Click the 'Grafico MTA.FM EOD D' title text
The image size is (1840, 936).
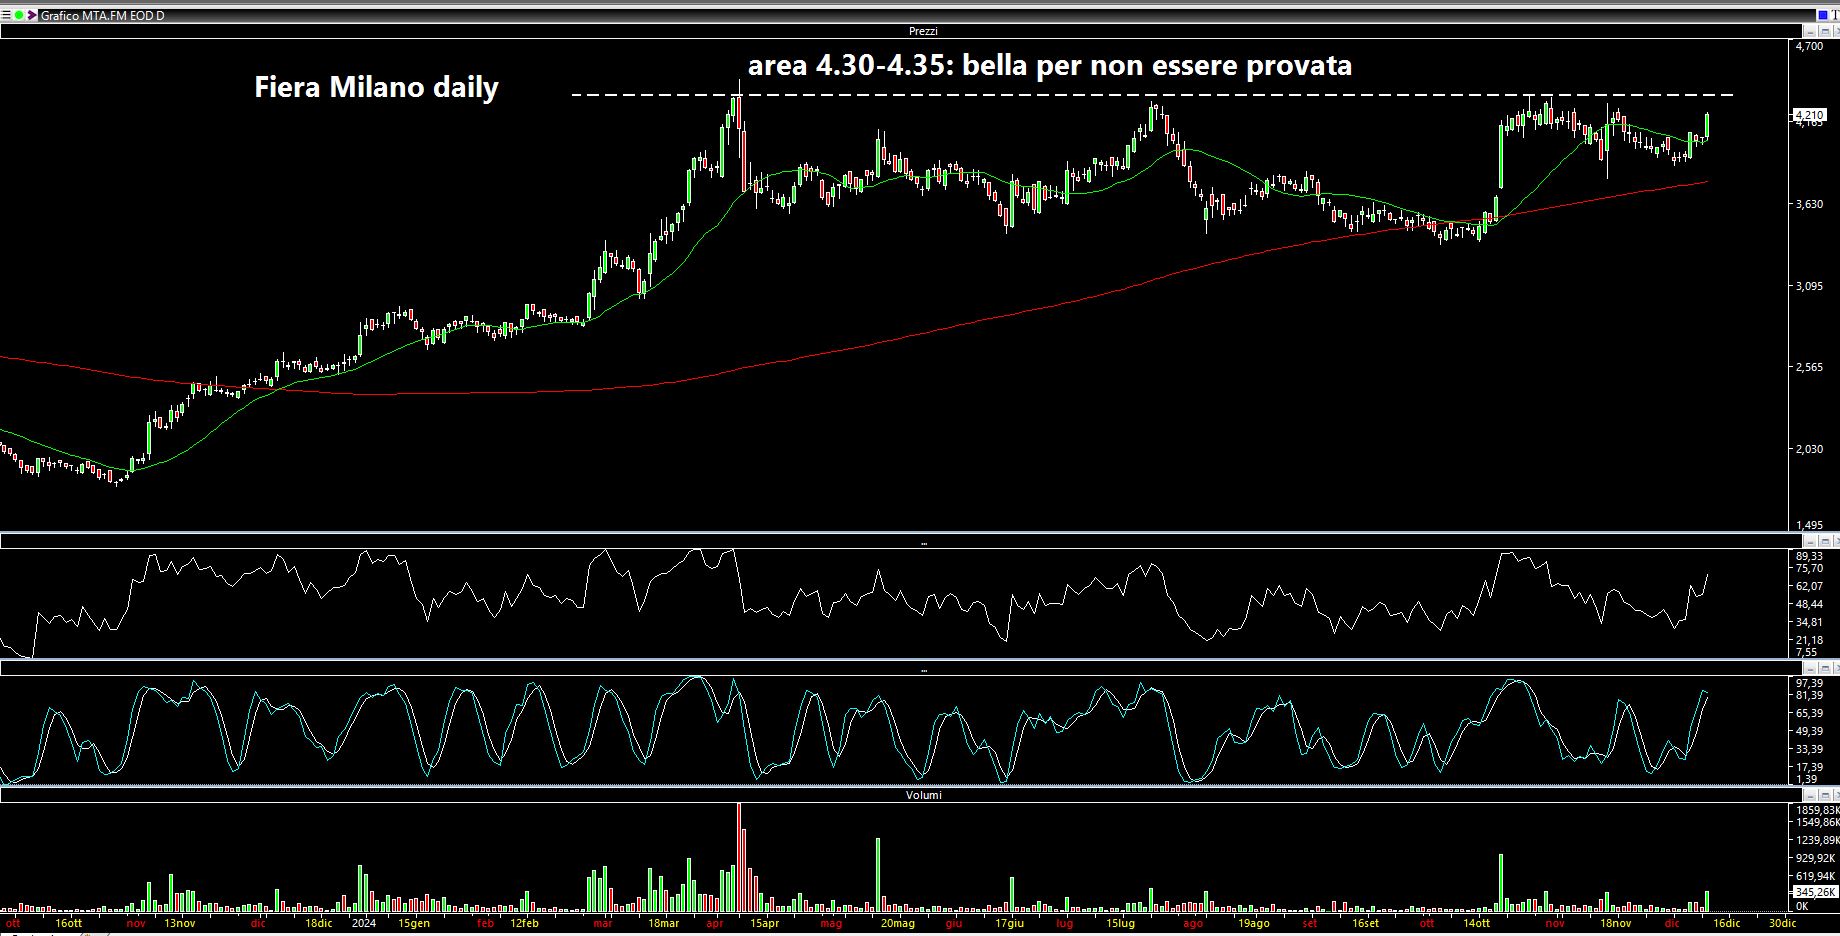click(102, 16)
